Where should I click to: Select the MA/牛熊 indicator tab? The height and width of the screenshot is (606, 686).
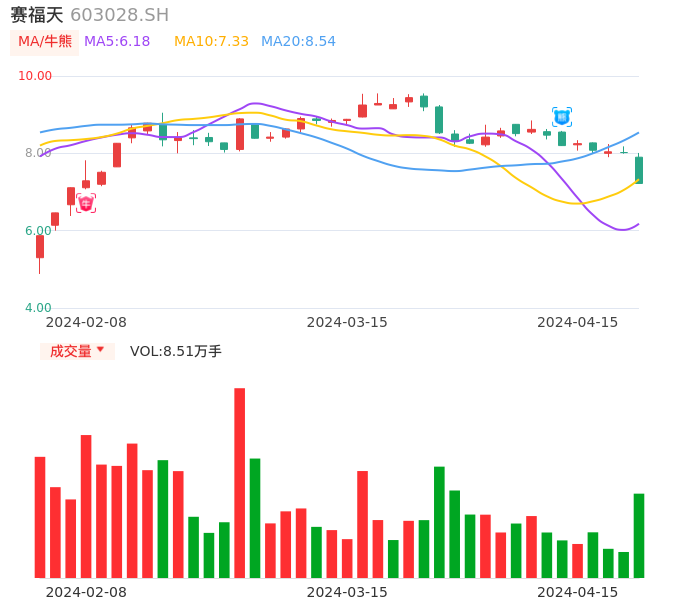pos(44,42)
